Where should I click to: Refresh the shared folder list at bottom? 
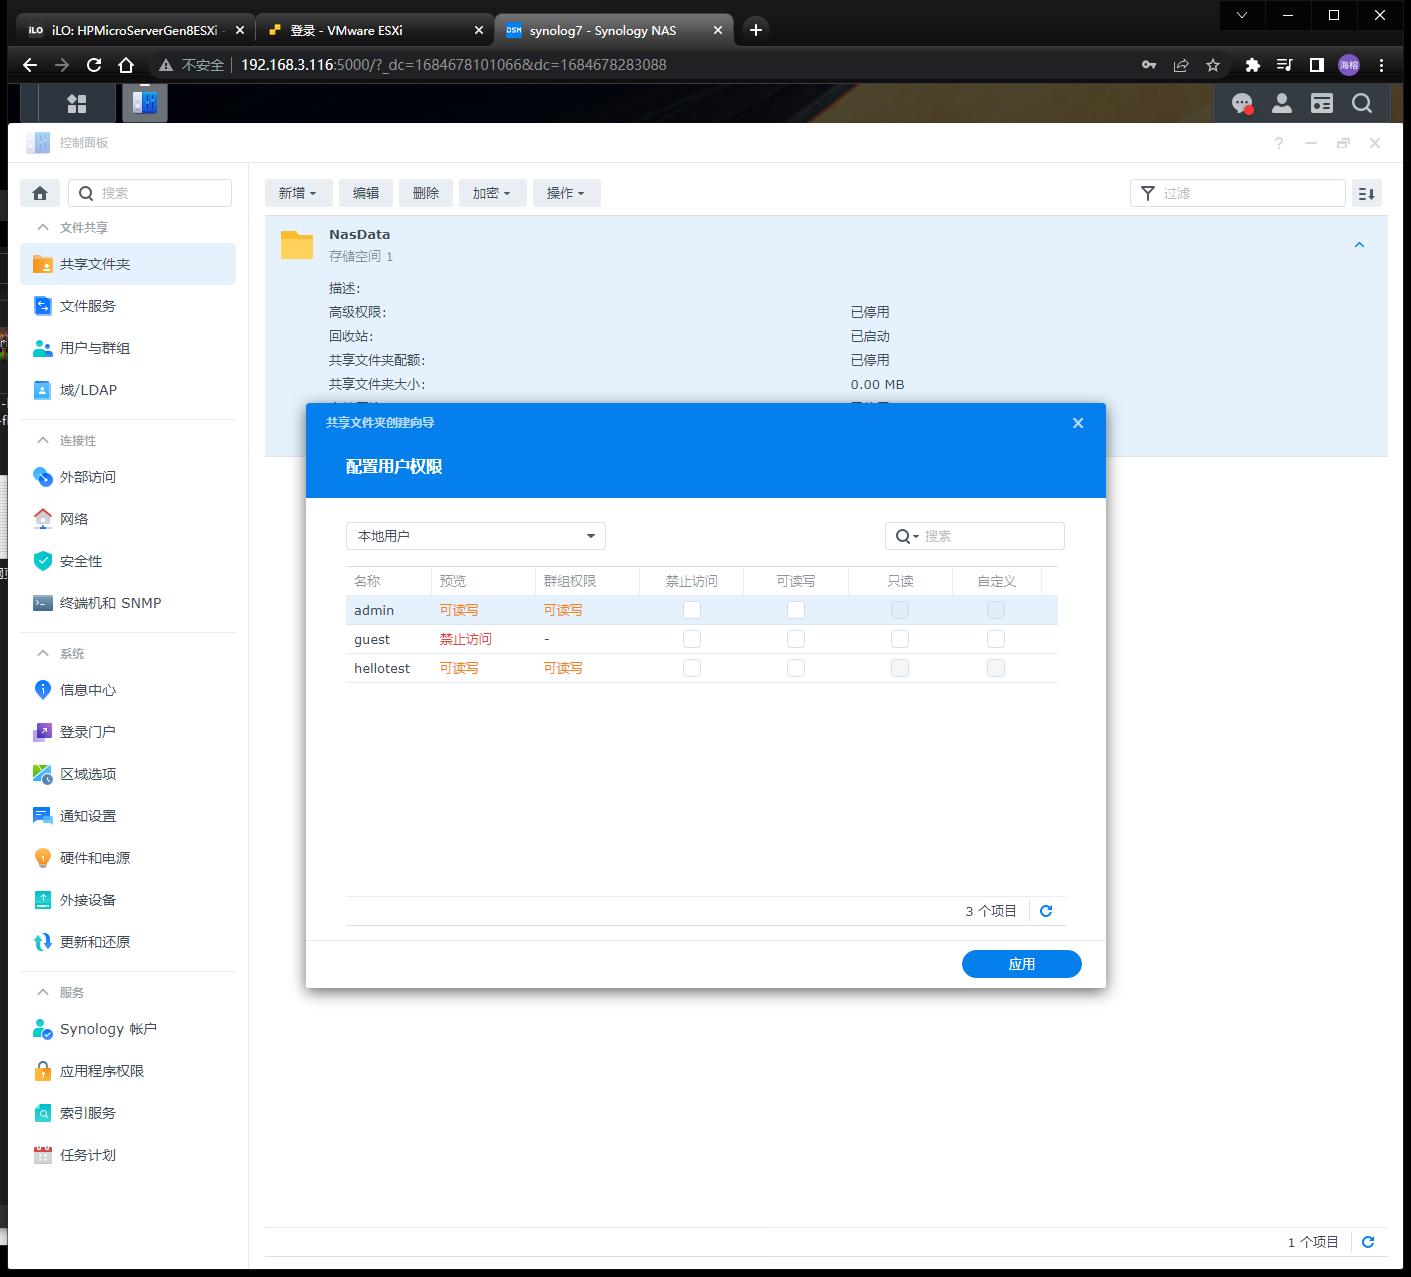1368,1242
